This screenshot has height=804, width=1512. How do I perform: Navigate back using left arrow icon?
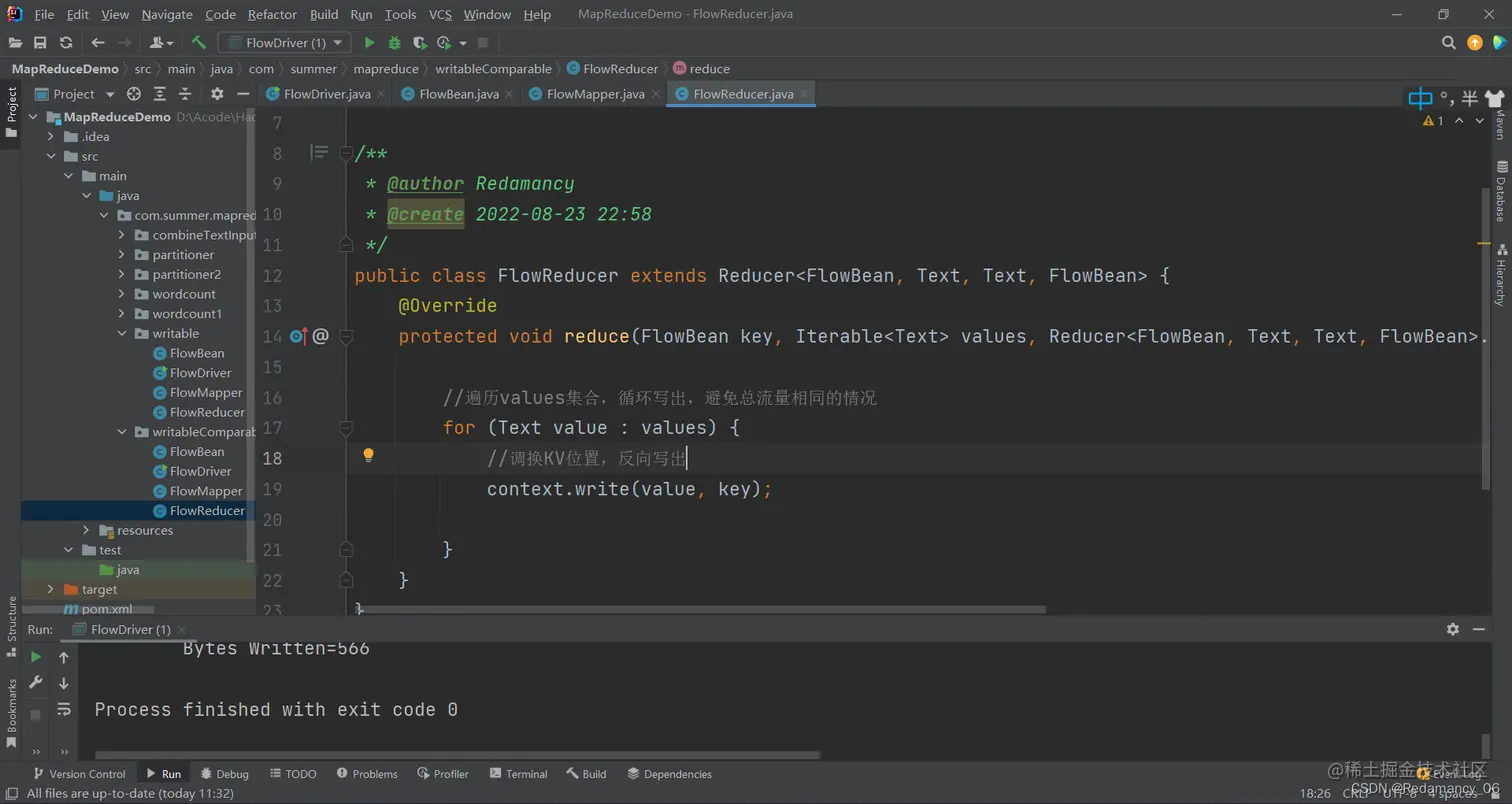tap(98, 43)
